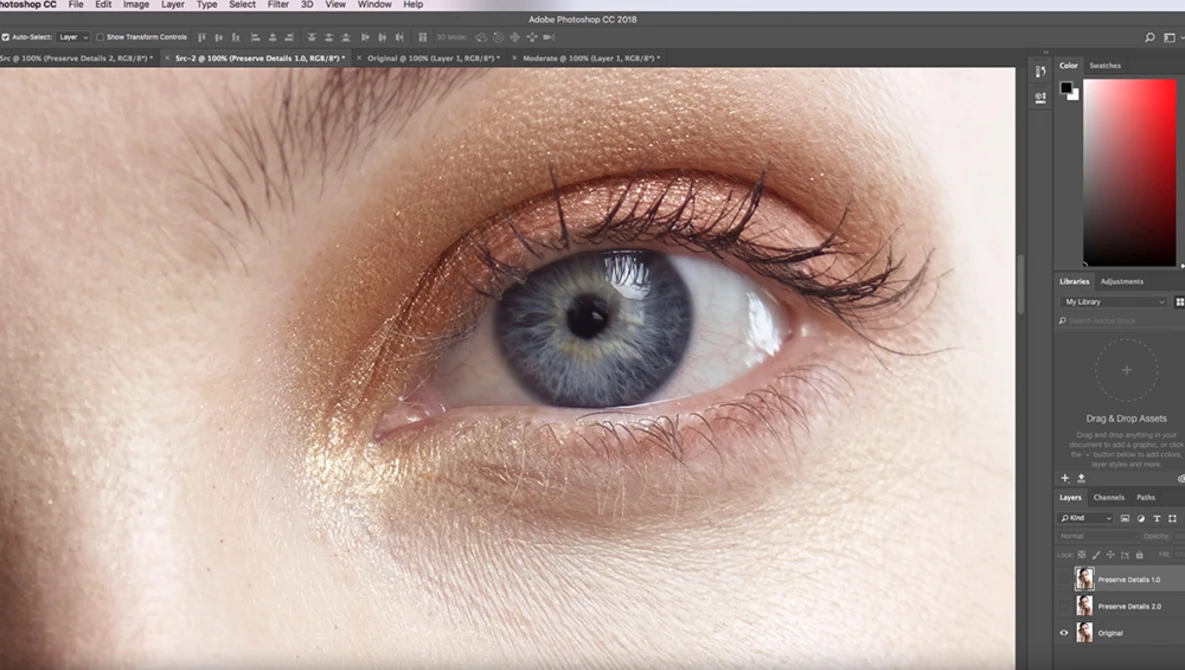
Task: Open the search magnifier in options bar
Action: (1149, 37)
